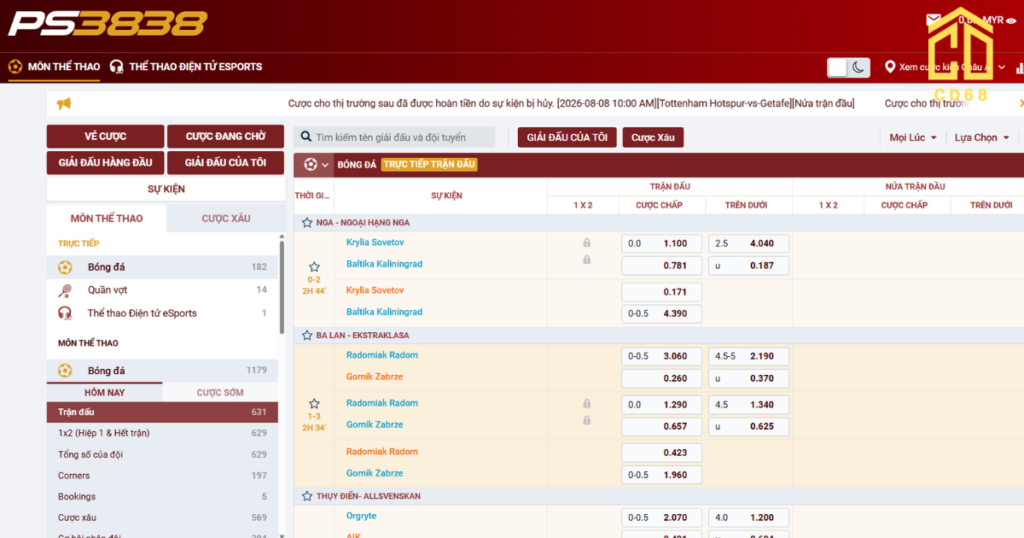Expand the sport selector chevron in Bóng Đá bar

[325, 165]
